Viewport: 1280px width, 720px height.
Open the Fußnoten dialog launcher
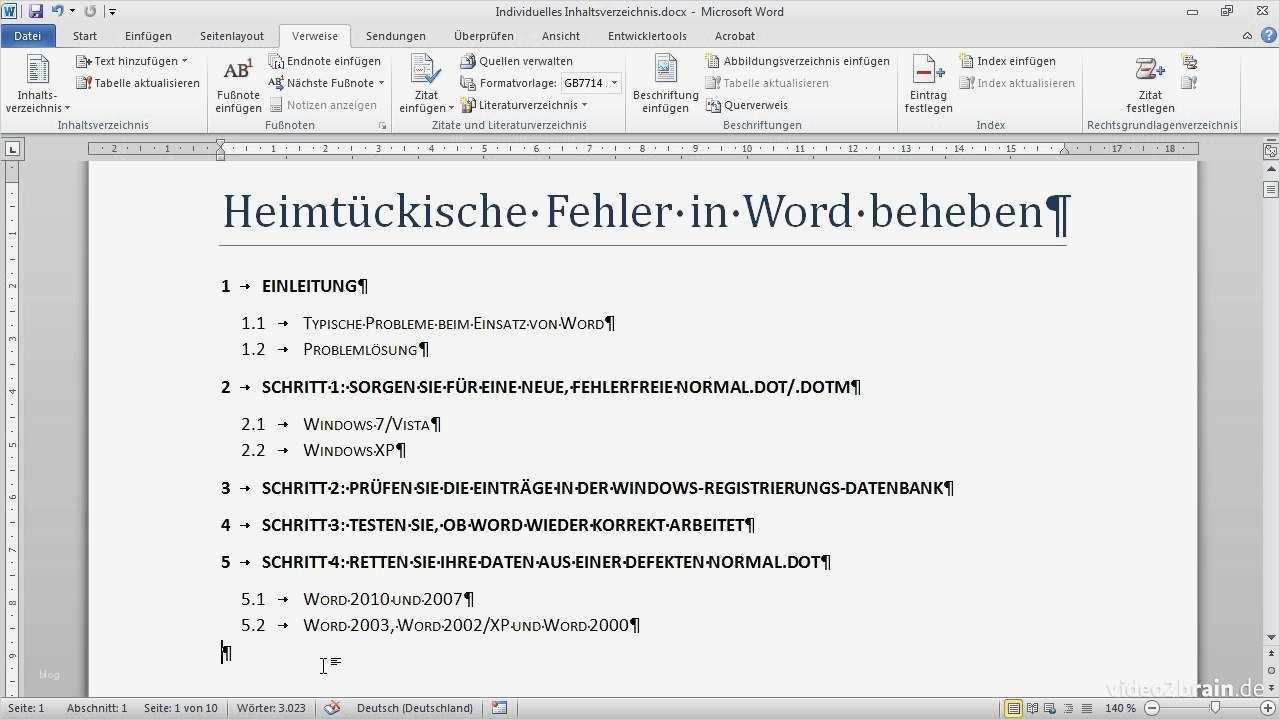coord(382,126)
